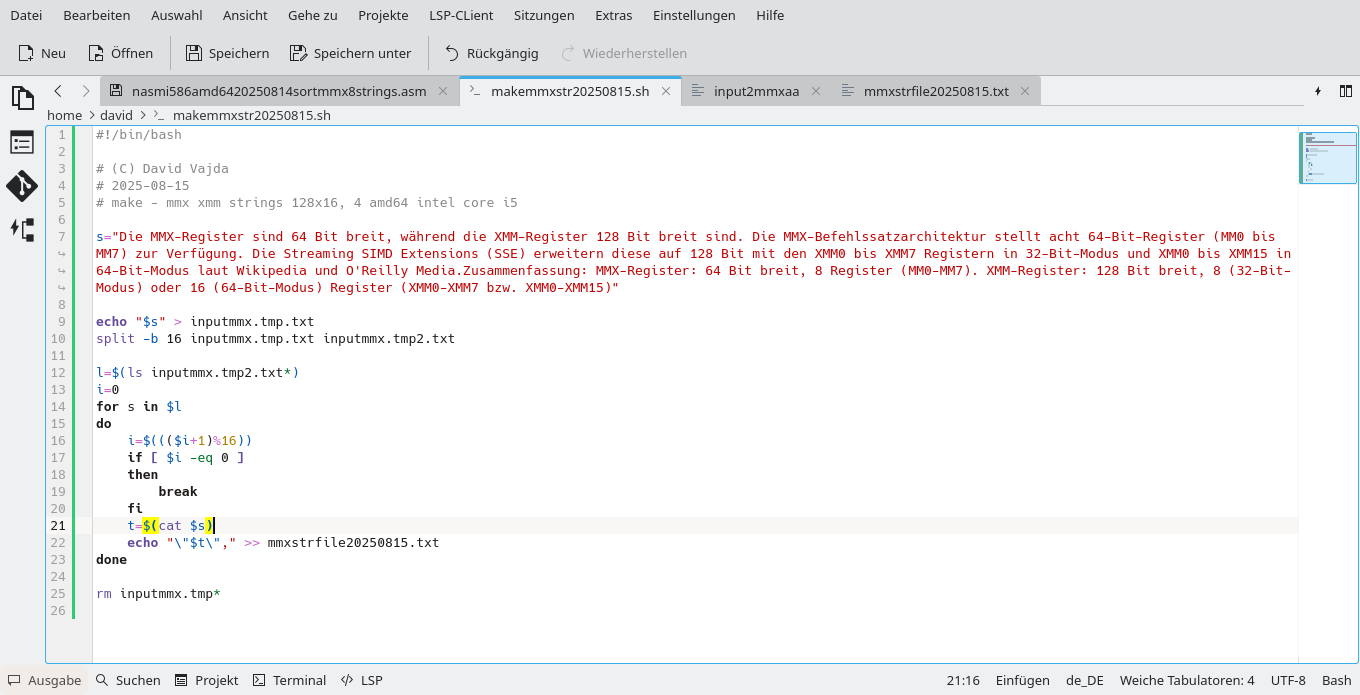
Task: Open the UTF-8 encoding dropdown
Action: click(1288, 680)
